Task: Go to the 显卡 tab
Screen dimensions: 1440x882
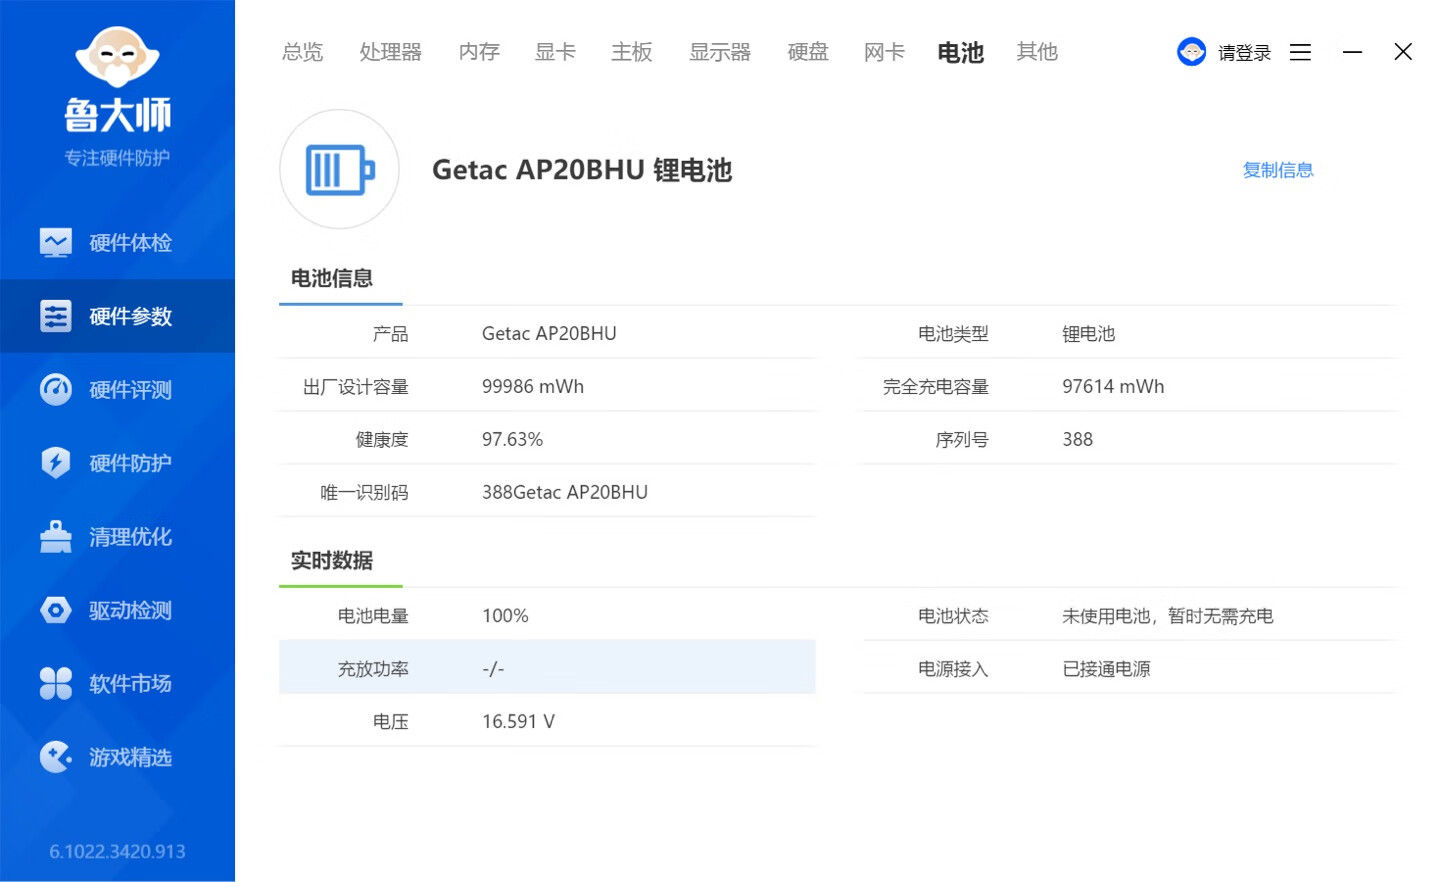Action: [x=555, y=52]
